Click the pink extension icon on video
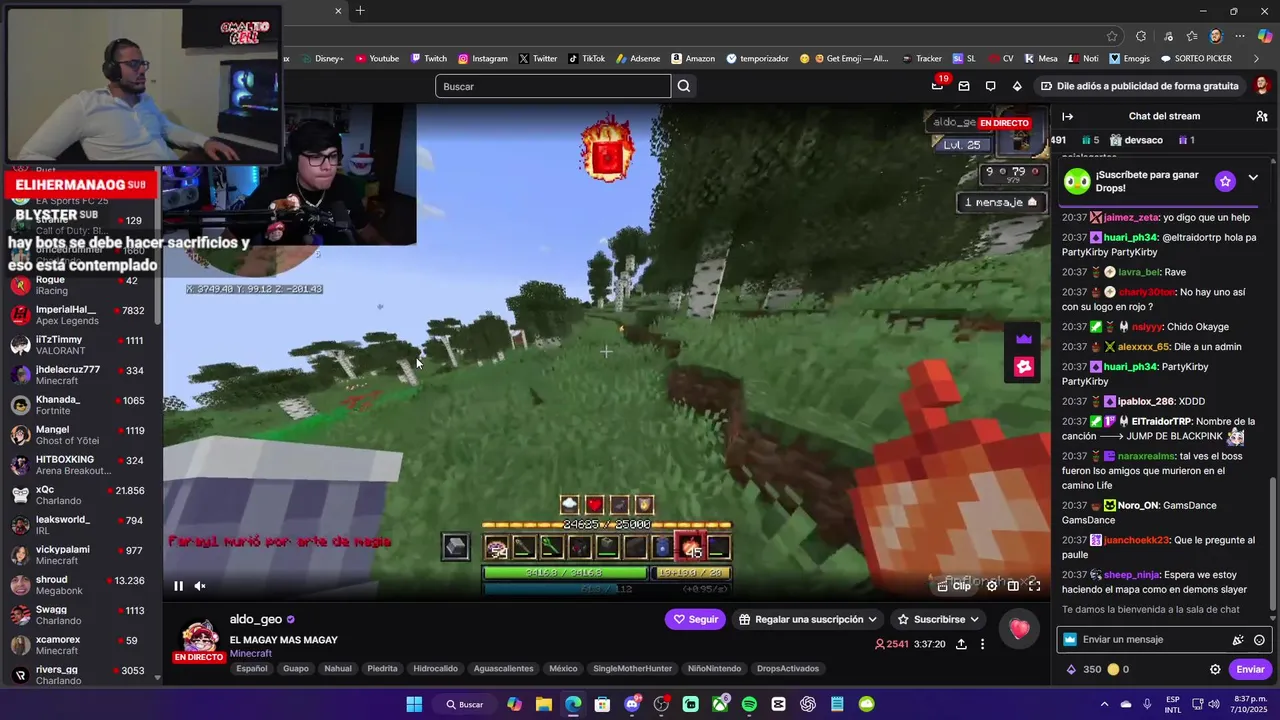Image resolution: width=1280 pixels, height=720 pixels. [1024, 367]
